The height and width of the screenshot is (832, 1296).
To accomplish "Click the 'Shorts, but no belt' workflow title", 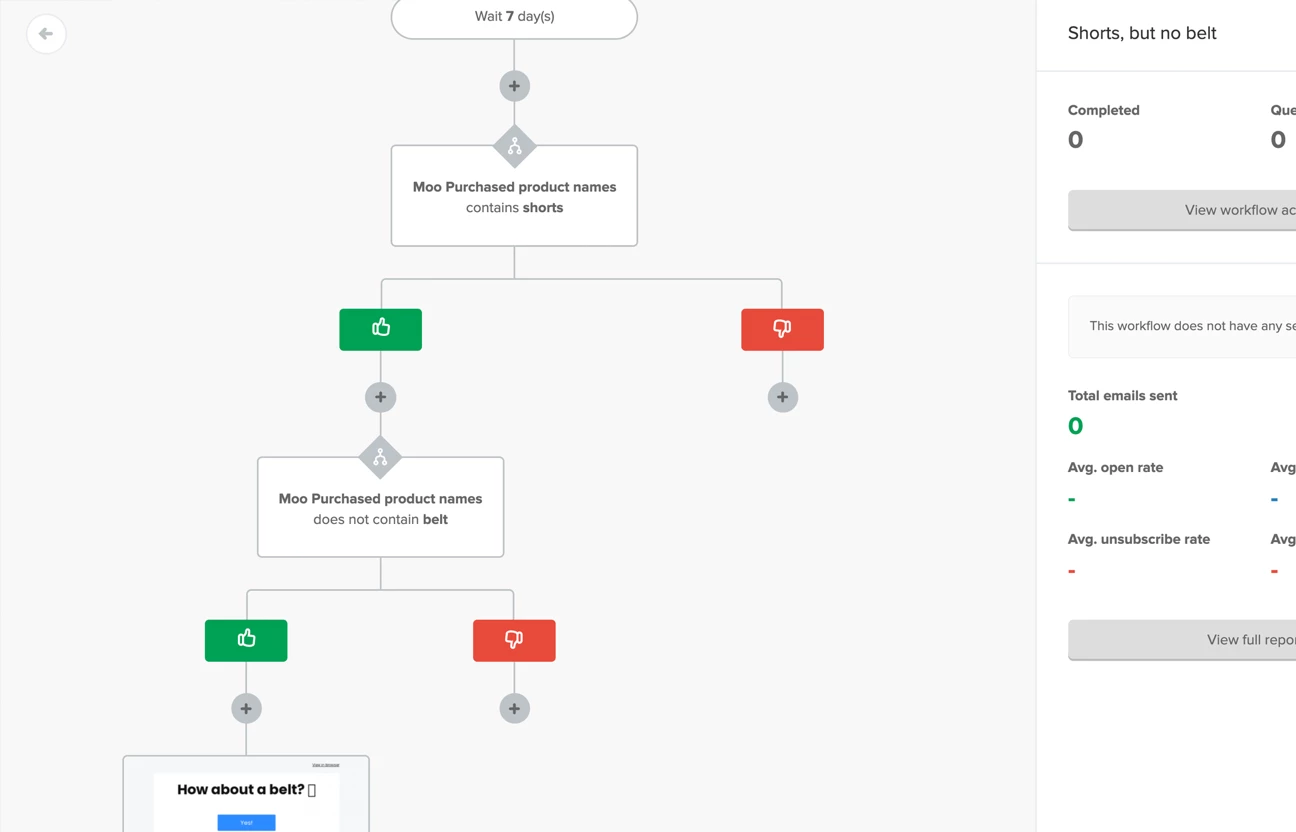I will tap(1142, 33).
